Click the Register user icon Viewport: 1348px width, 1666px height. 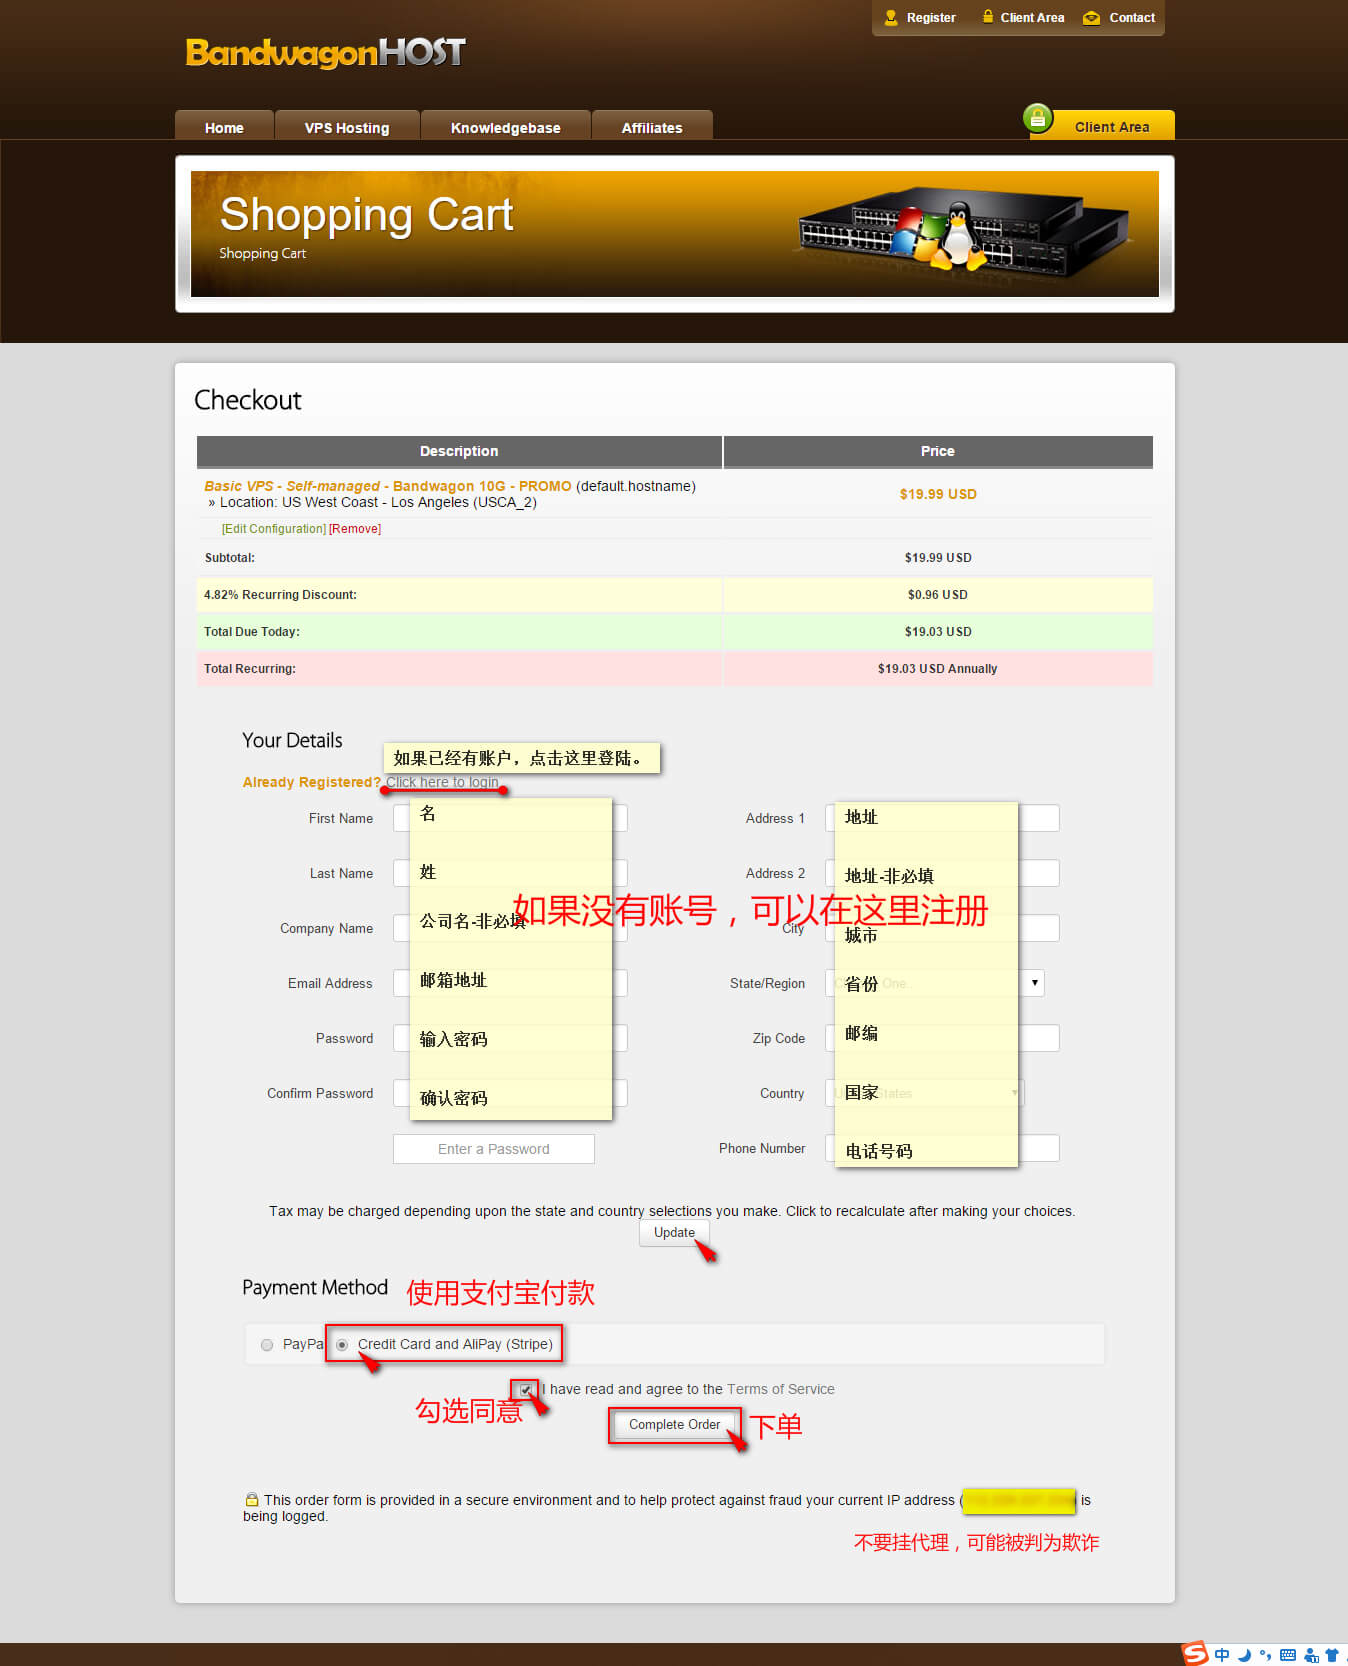[891, 17]
